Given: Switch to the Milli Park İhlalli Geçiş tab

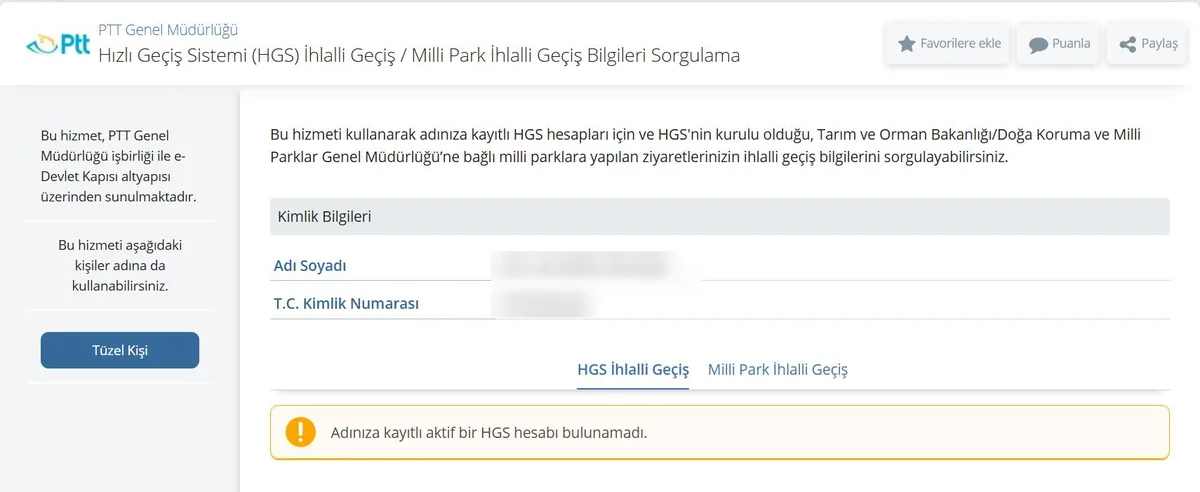Looking at the screenshot, I should (778, 370).
